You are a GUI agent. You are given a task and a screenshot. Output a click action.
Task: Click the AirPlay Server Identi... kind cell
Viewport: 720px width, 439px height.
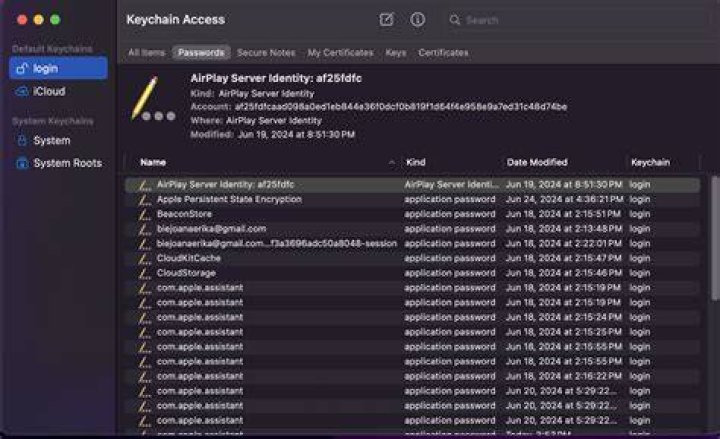[x=451, y=185]
